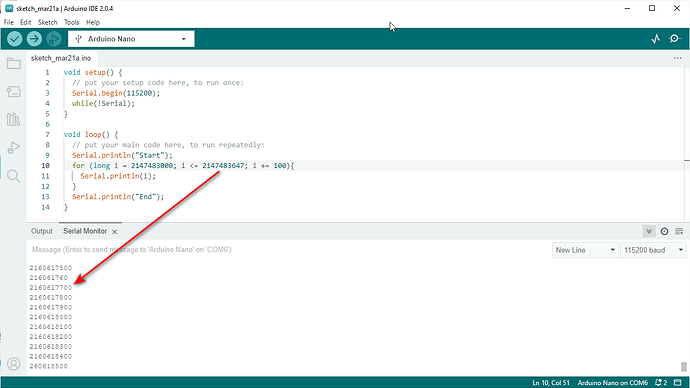Viewport: 690px width, 388px height.
Task: Clear output in Serial Monitor
Action: tap(679, 231)
